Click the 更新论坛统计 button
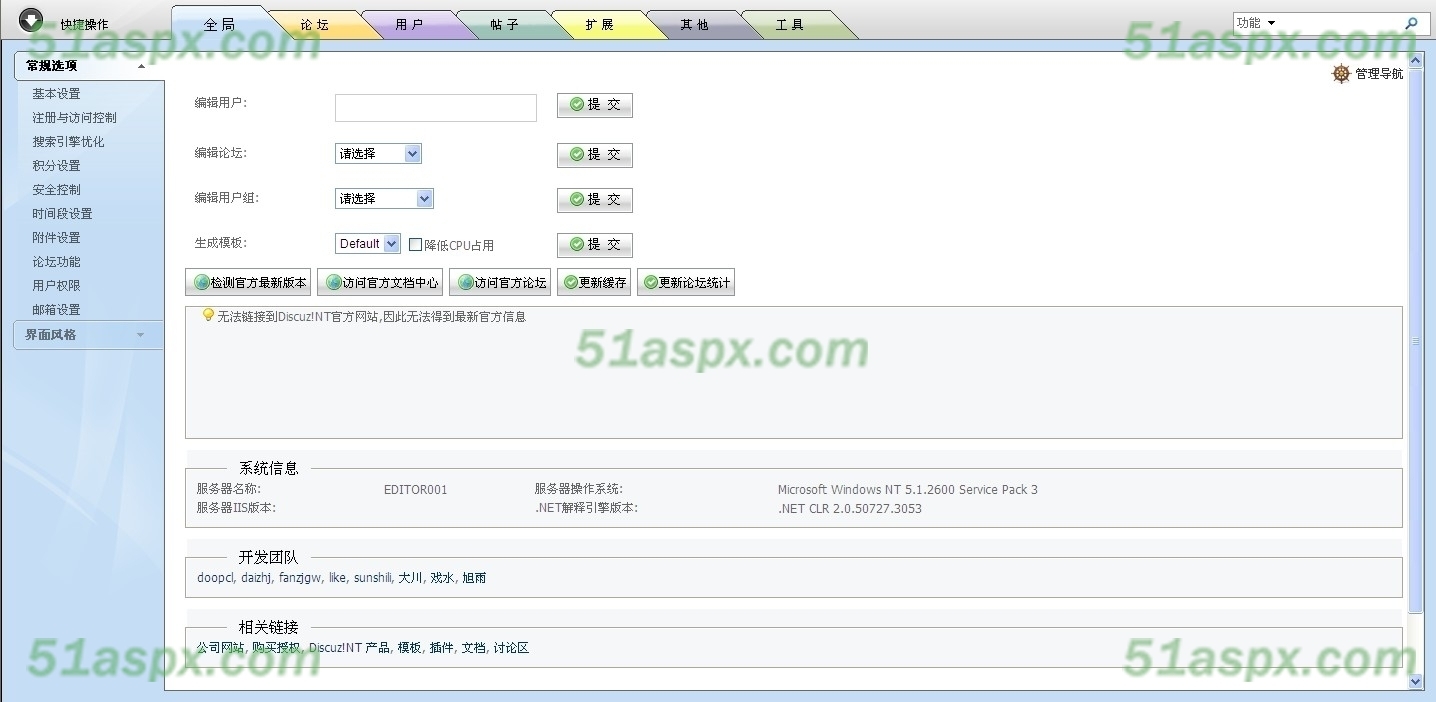1436x702 pixels. coord(686,283)
